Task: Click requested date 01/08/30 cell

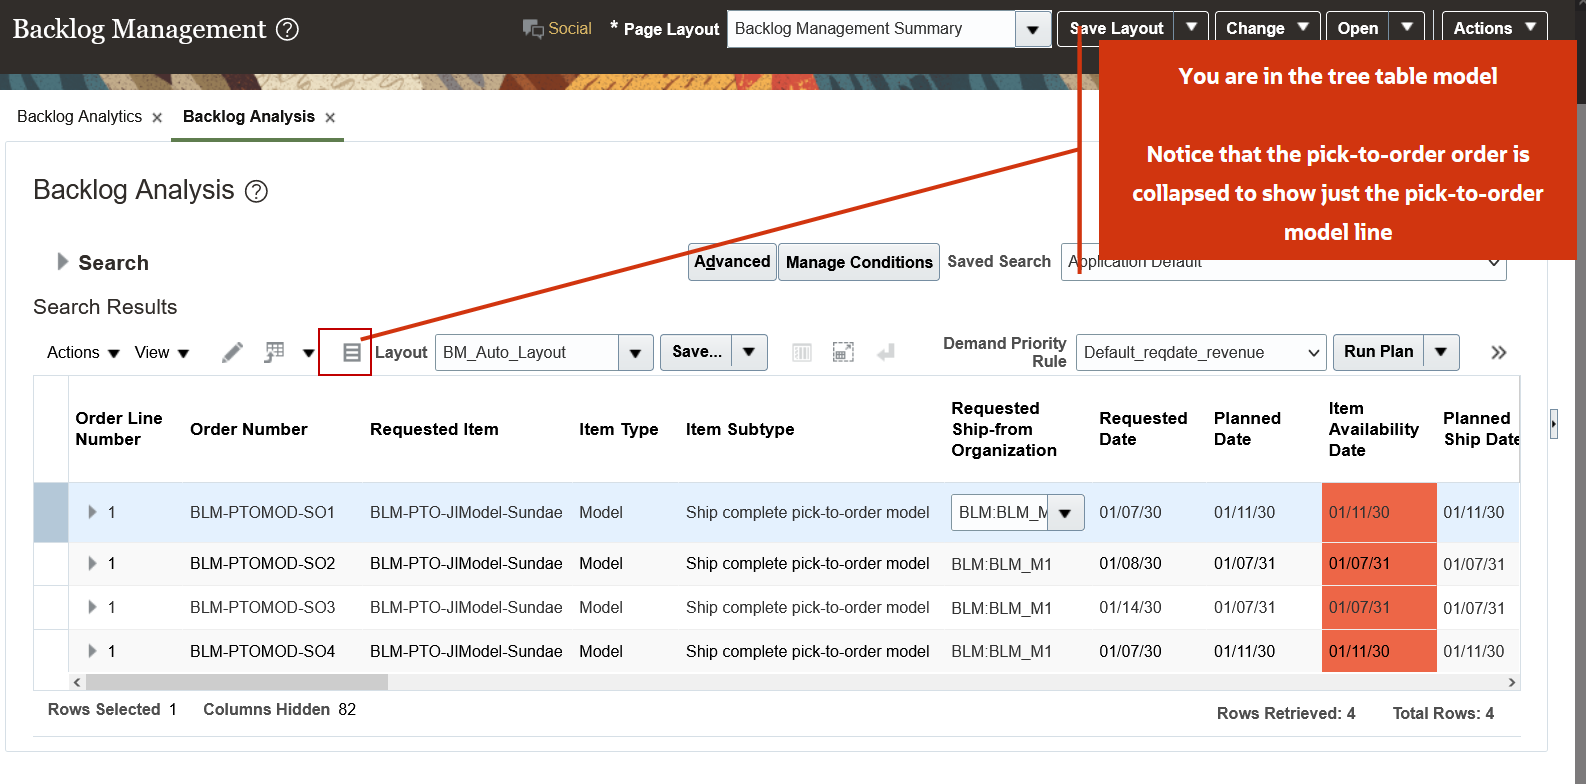Action: point(1130,563)
